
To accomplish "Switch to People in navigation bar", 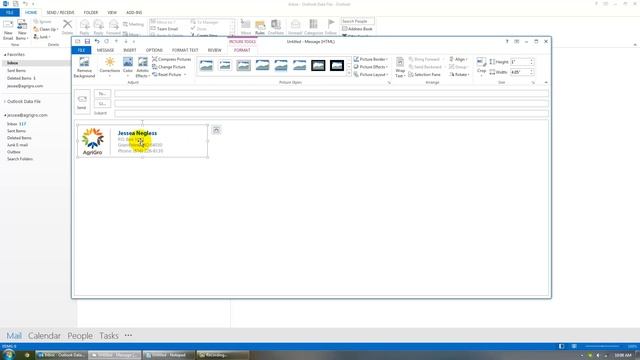I will click(80, 336).
